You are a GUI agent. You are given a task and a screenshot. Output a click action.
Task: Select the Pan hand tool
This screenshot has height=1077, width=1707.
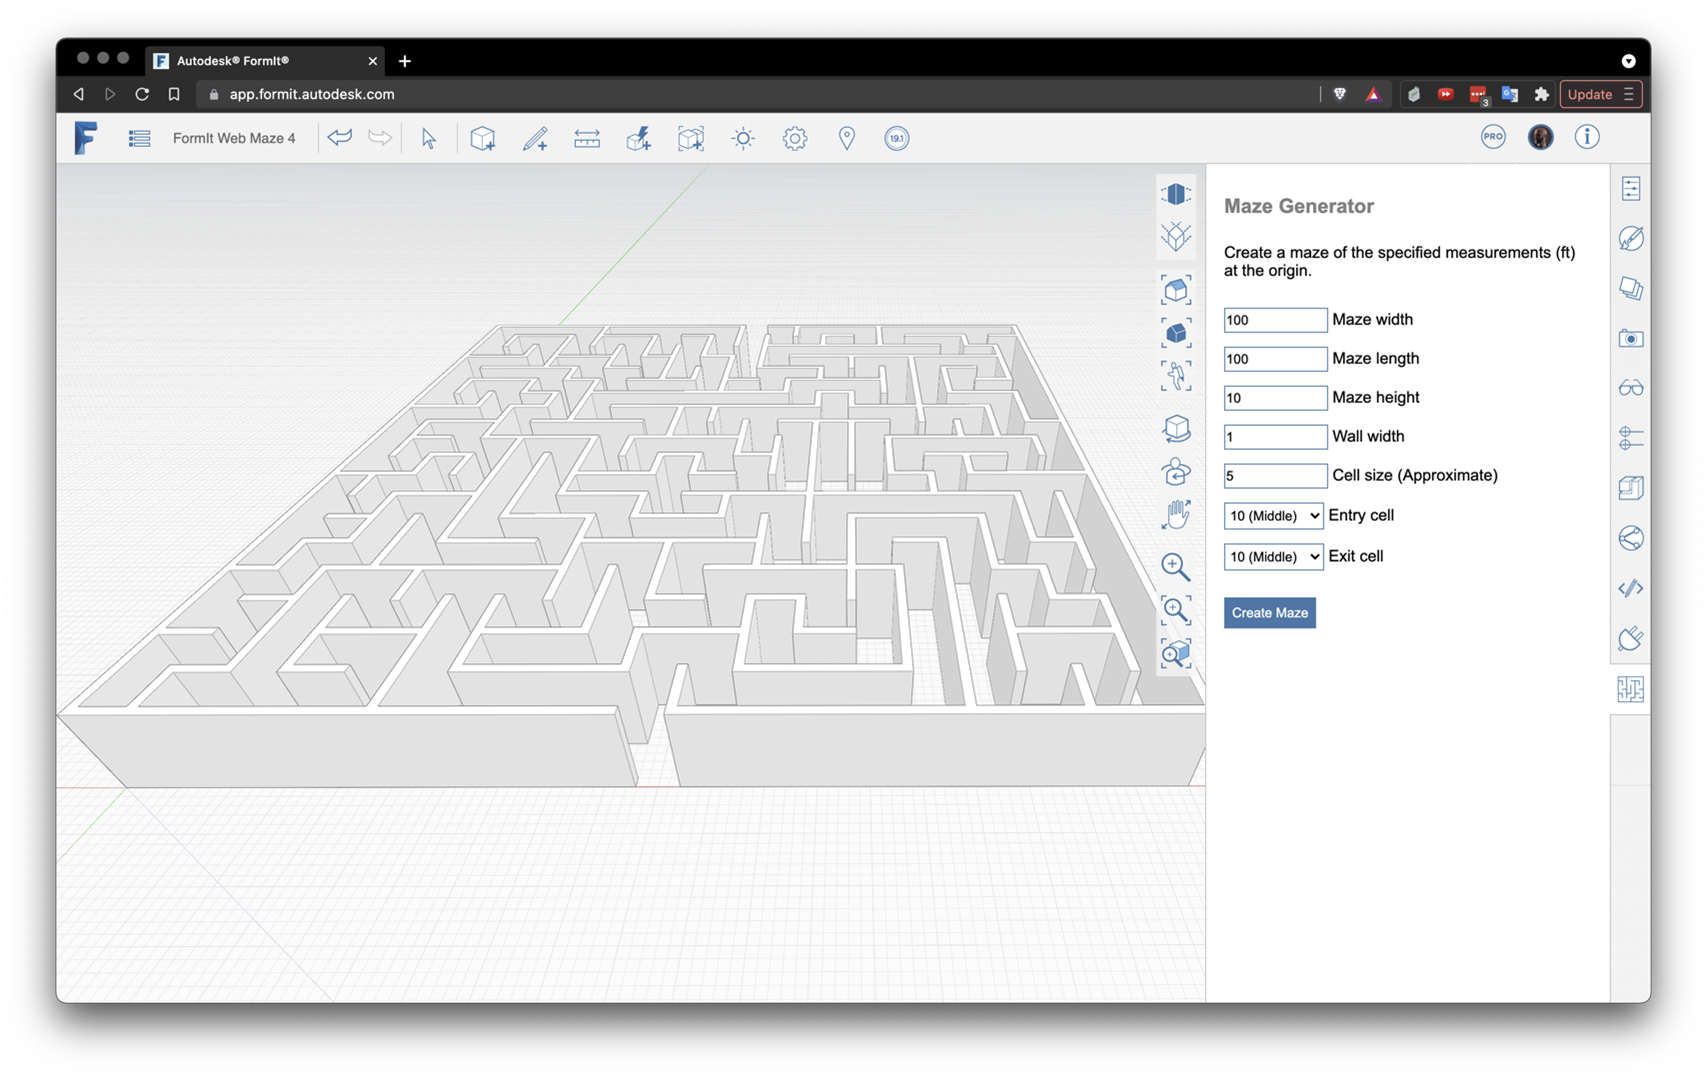[1176, 515]
